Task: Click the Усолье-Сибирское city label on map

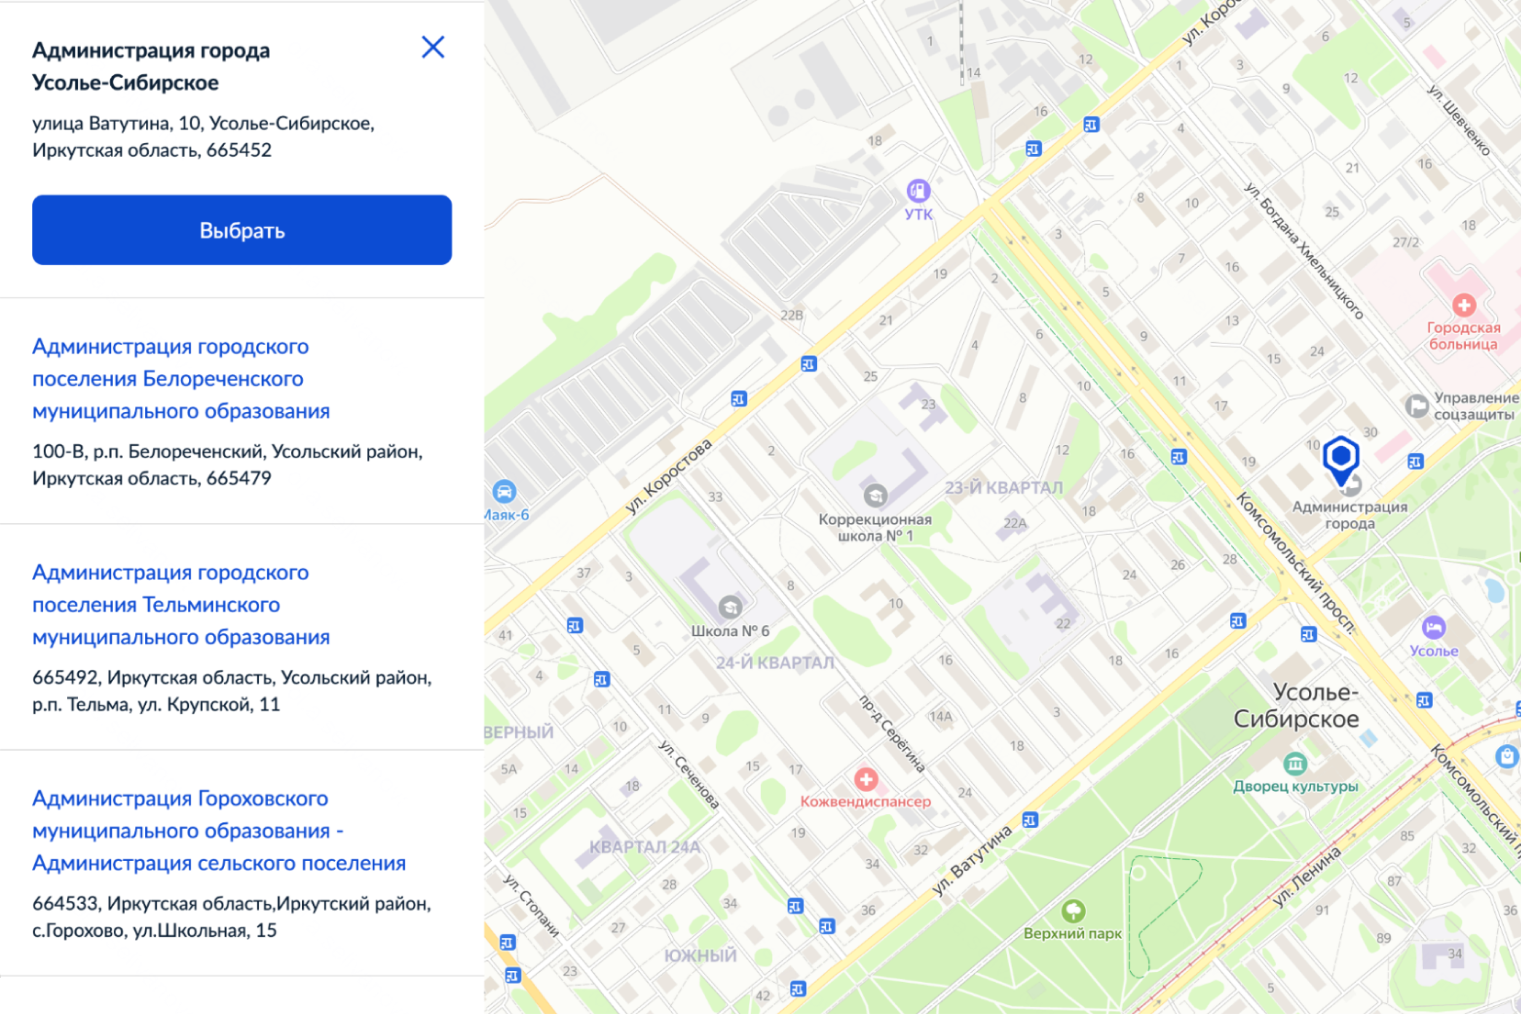Action: (x=1296, y=705)
